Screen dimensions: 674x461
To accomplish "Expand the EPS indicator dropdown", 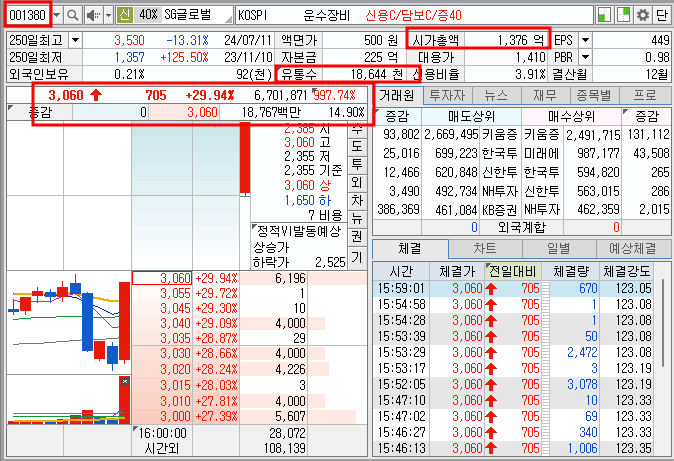I will (585, 40).
